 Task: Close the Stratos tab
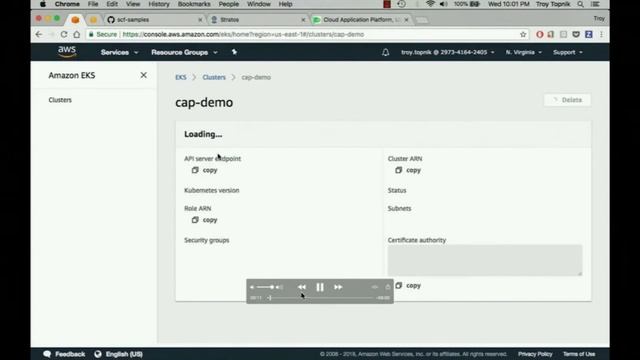(303, 20)
